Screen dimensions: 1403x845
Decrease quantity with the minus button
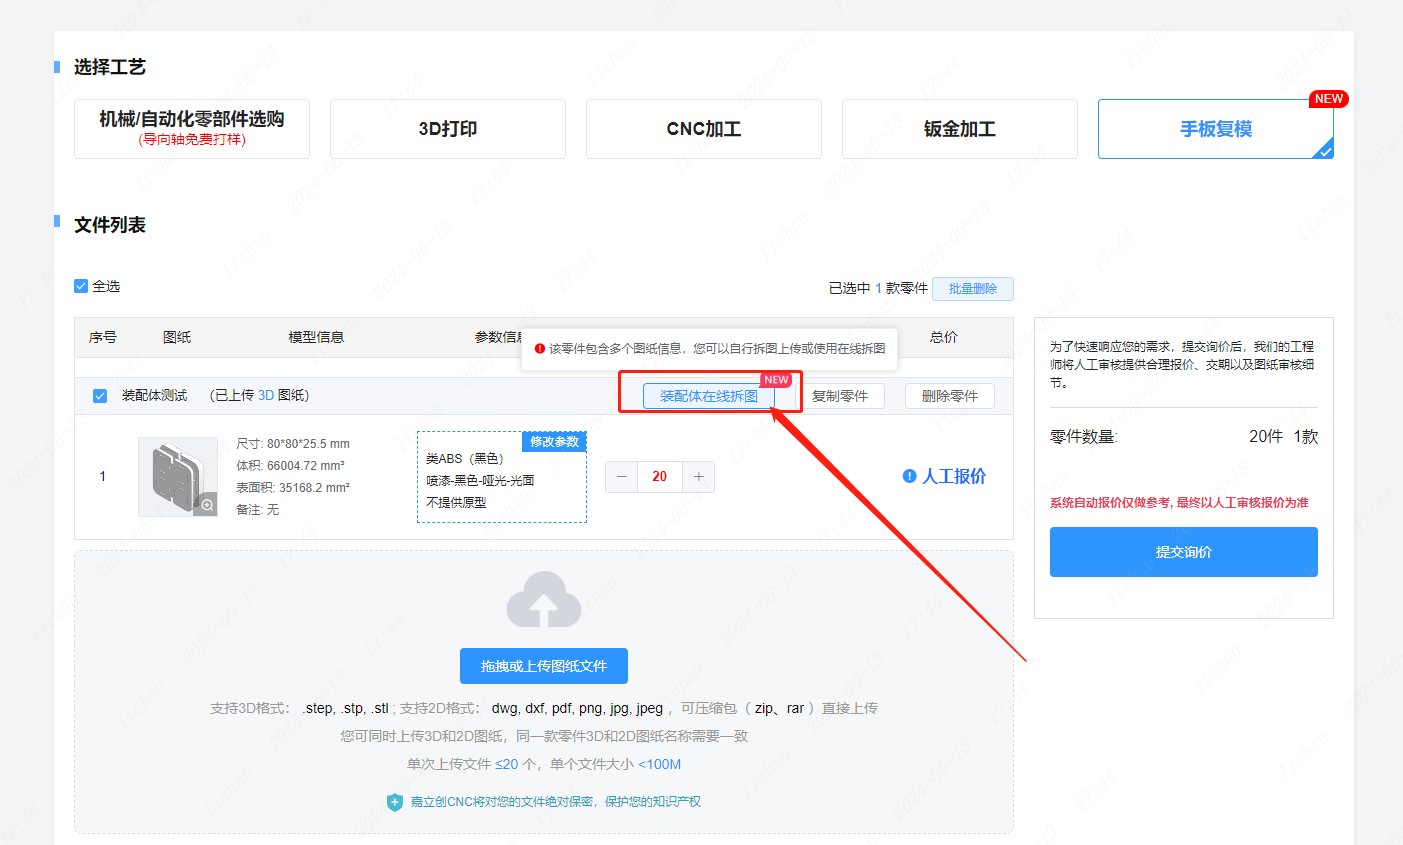click(x=622, y=477)
